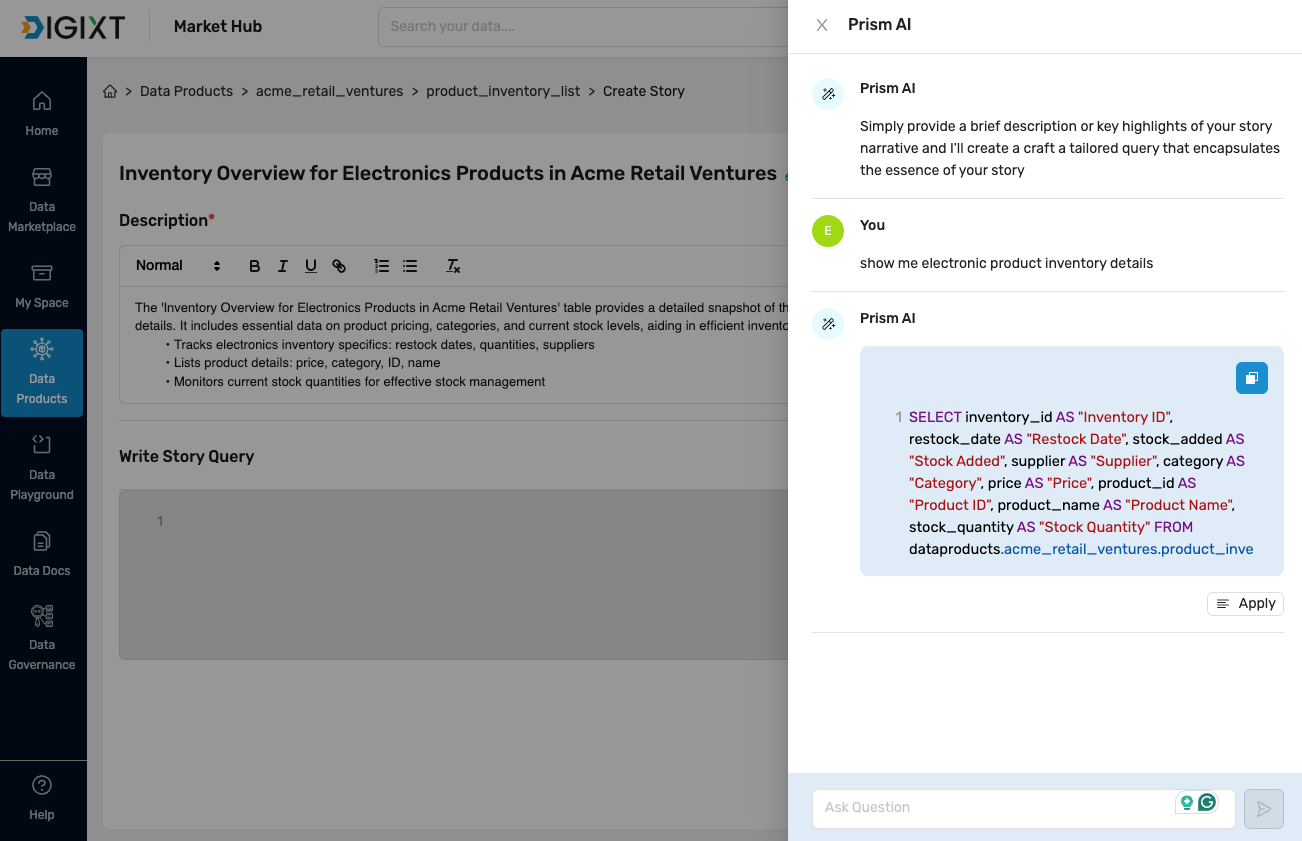Viewport: 1302px width, 841px height.
Task: Insert a link in description
Action: [x=339, y=266]
